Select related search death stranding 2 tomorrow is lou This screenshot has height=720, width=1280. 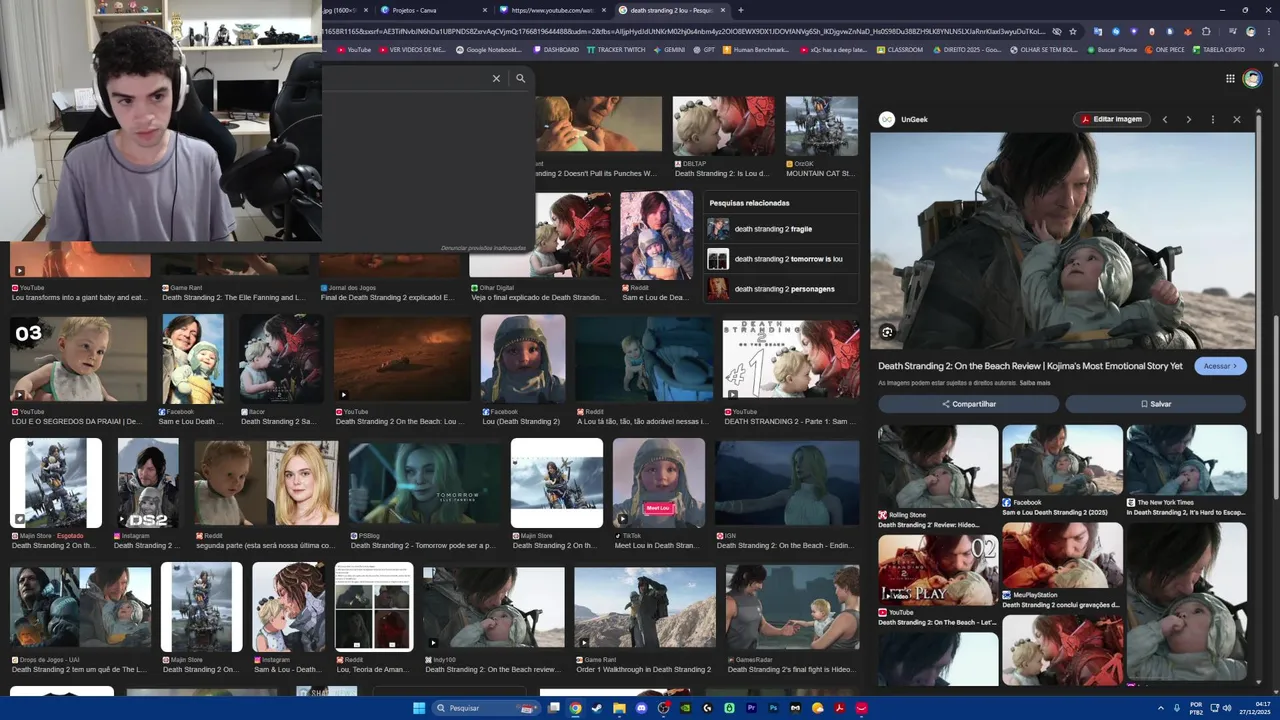pyautogui.click(x=781, y=259)
